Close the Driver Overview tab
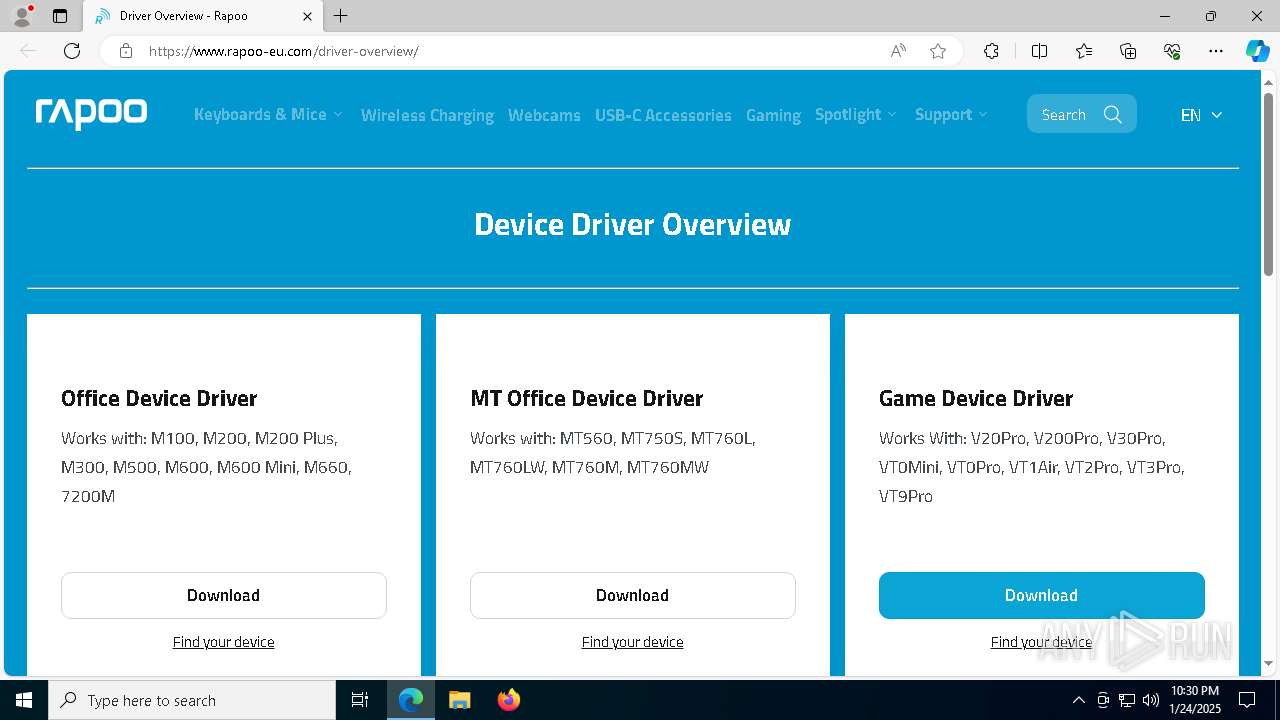 coord(307,16)
